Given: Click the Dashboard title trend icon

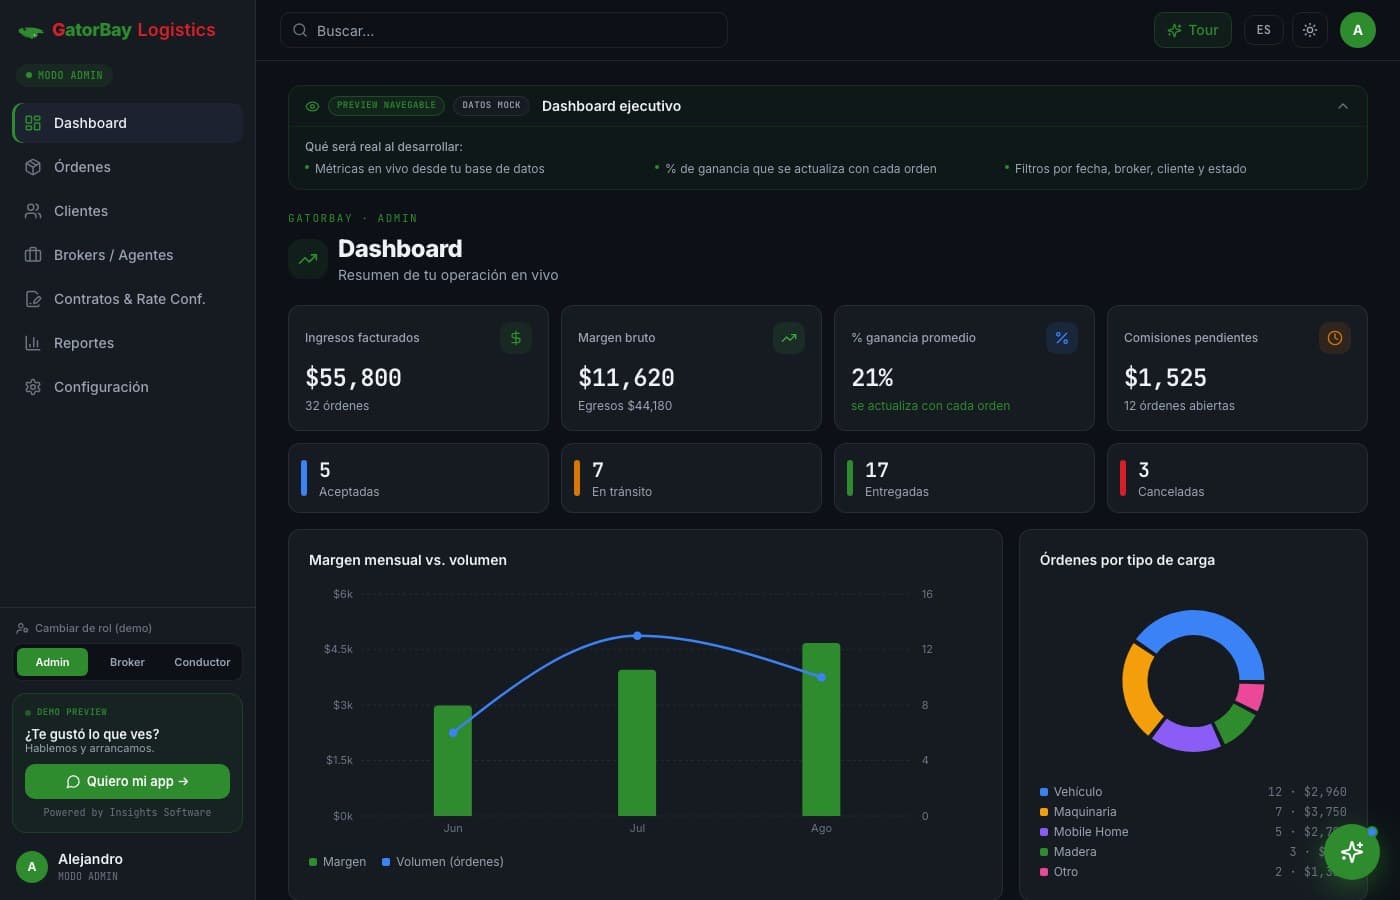Looking at the screenshot, I should 308,259.
